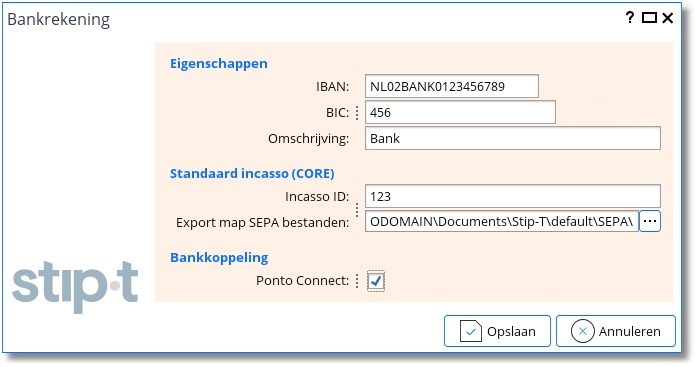Click the dotted handle beside Incasso ID
696x367 pixels.
click(x=357, y=209)
